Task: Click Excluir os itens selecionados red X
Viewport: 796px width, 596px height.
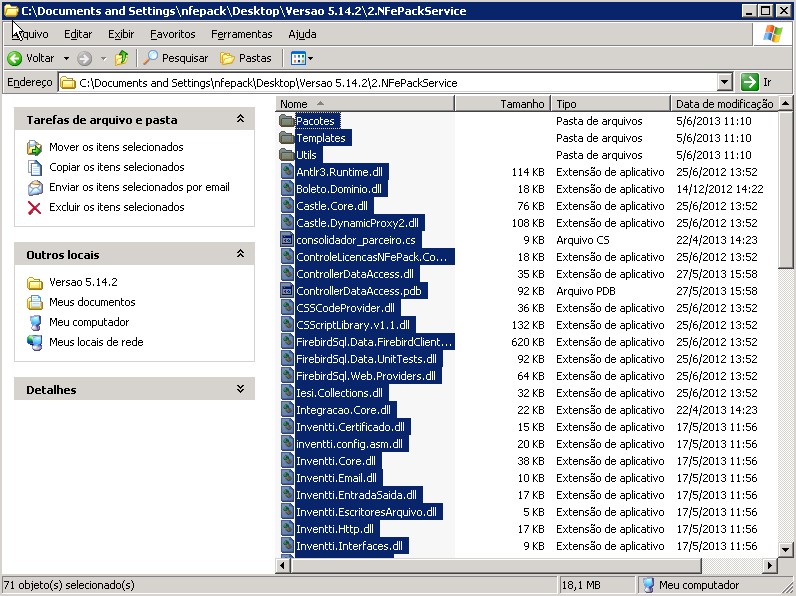Action: pyautogui.click(x=35, y=207)
